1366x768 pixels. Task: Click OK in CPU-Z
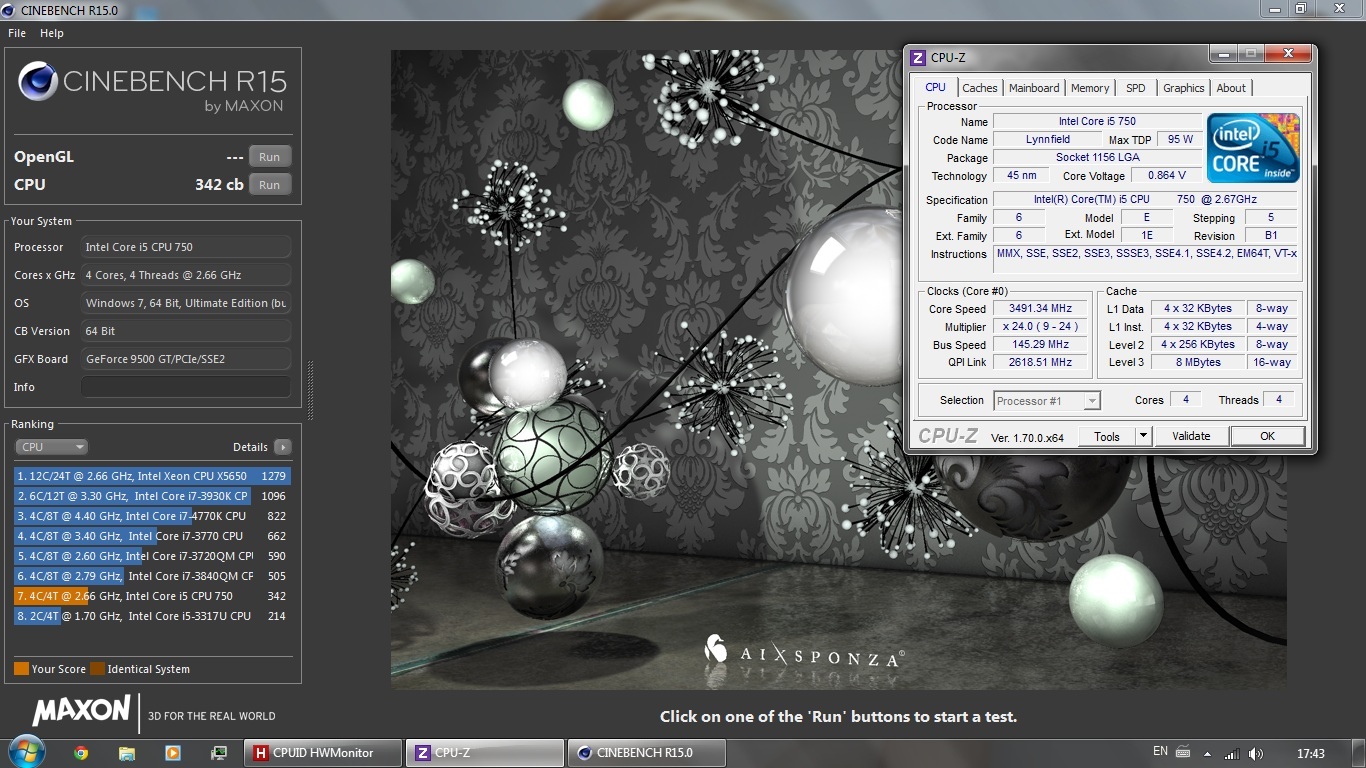point(1267,436)
